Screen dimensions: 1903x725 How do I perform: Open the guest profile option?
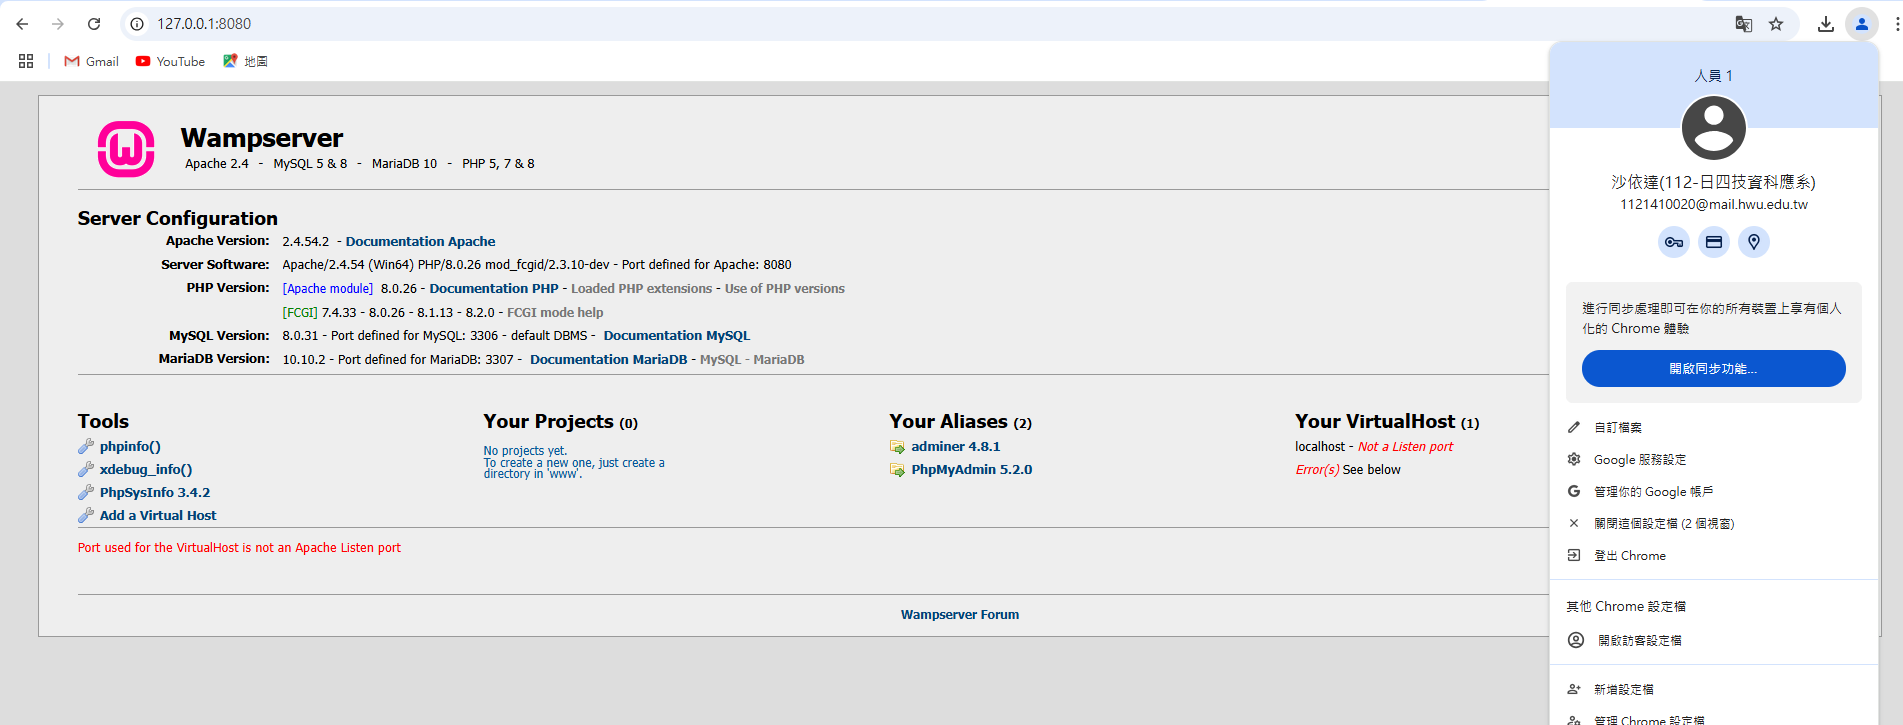[1638, 640]
